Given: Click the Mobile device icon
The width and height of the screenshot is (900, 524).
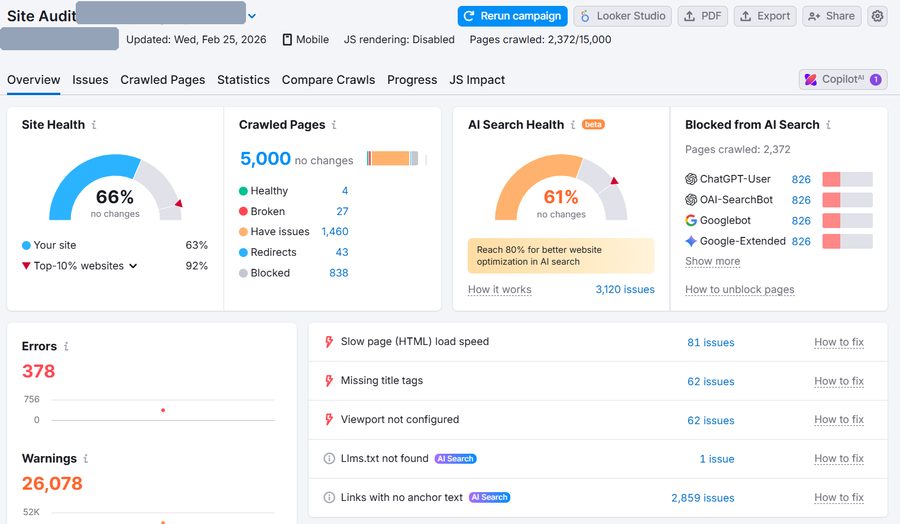Looking at the screenshot, I should 287,40.
